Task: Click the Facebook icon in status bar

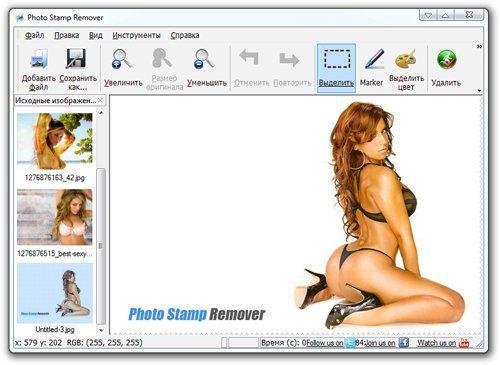Action: [x=403, y=343]
